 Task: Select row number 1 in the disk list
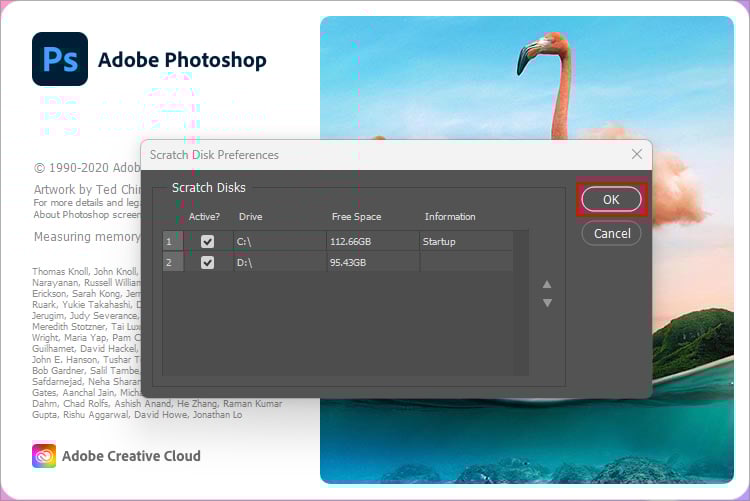coord(173,242)
